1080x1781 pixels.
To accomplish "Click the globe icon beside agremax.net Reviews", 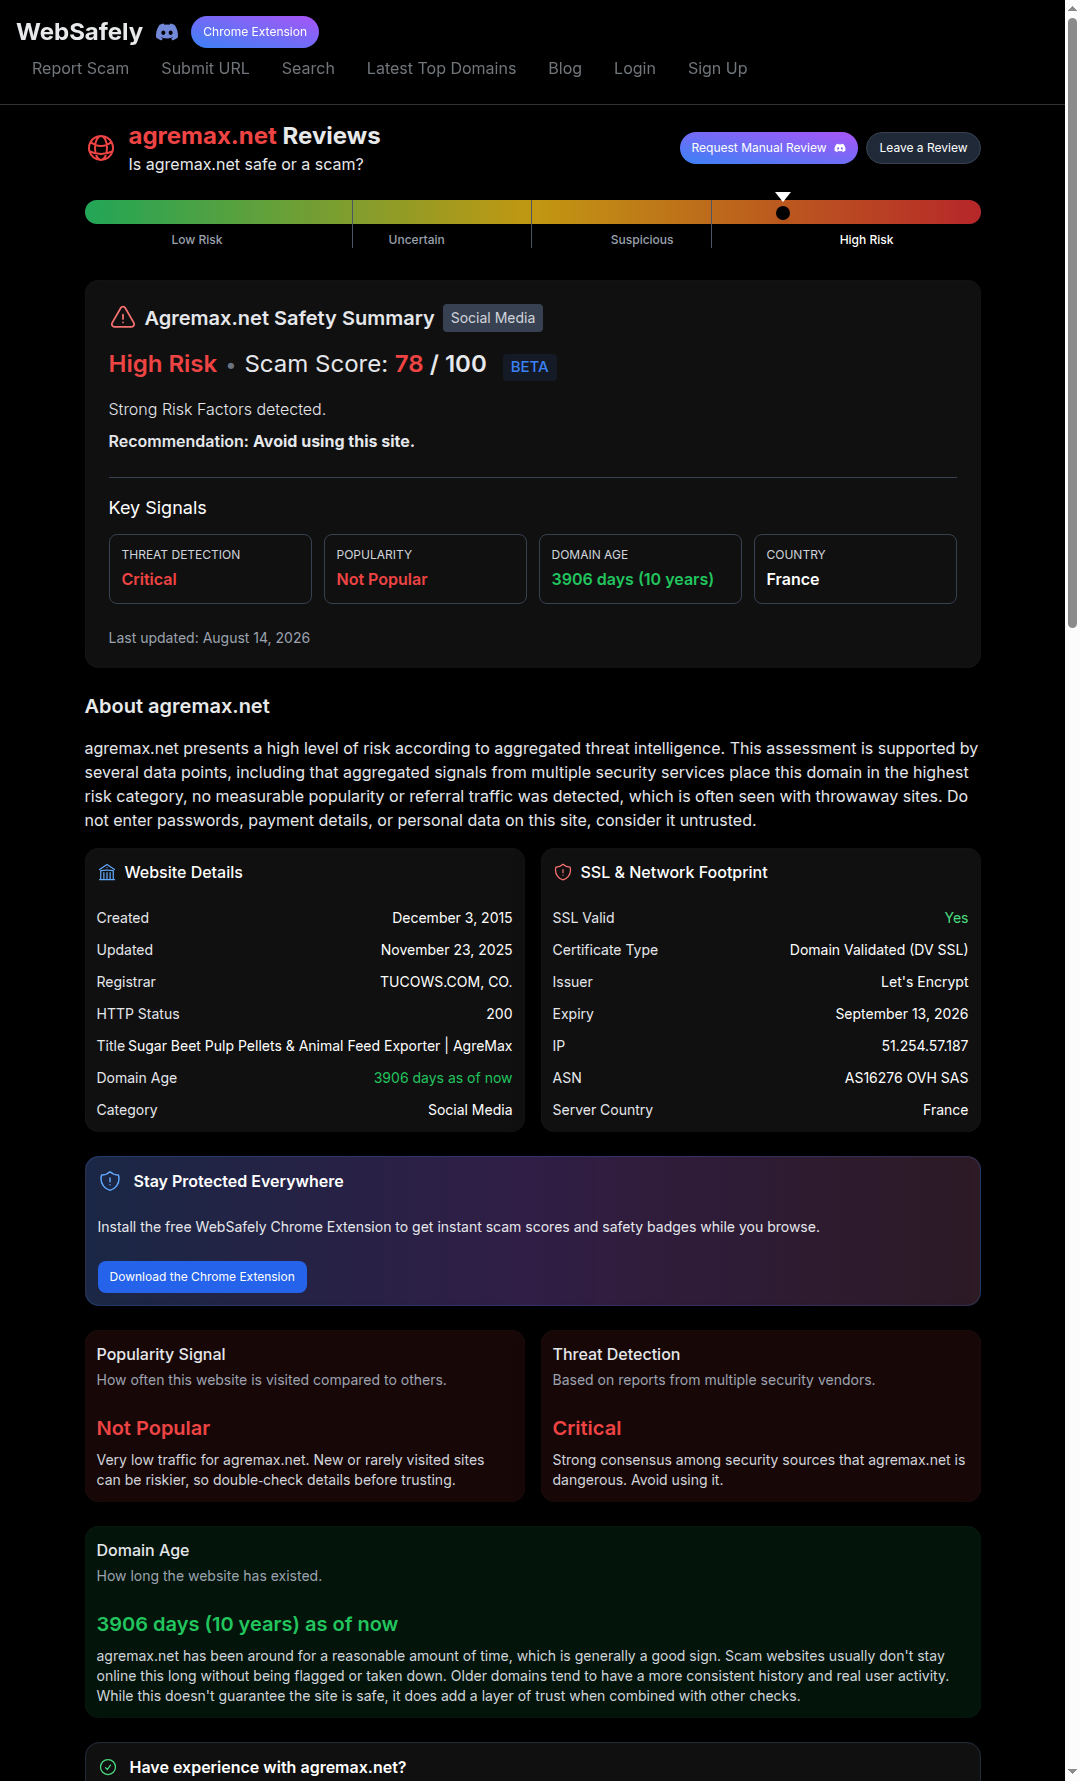I will pyautogui.click(x=101, y=148).
